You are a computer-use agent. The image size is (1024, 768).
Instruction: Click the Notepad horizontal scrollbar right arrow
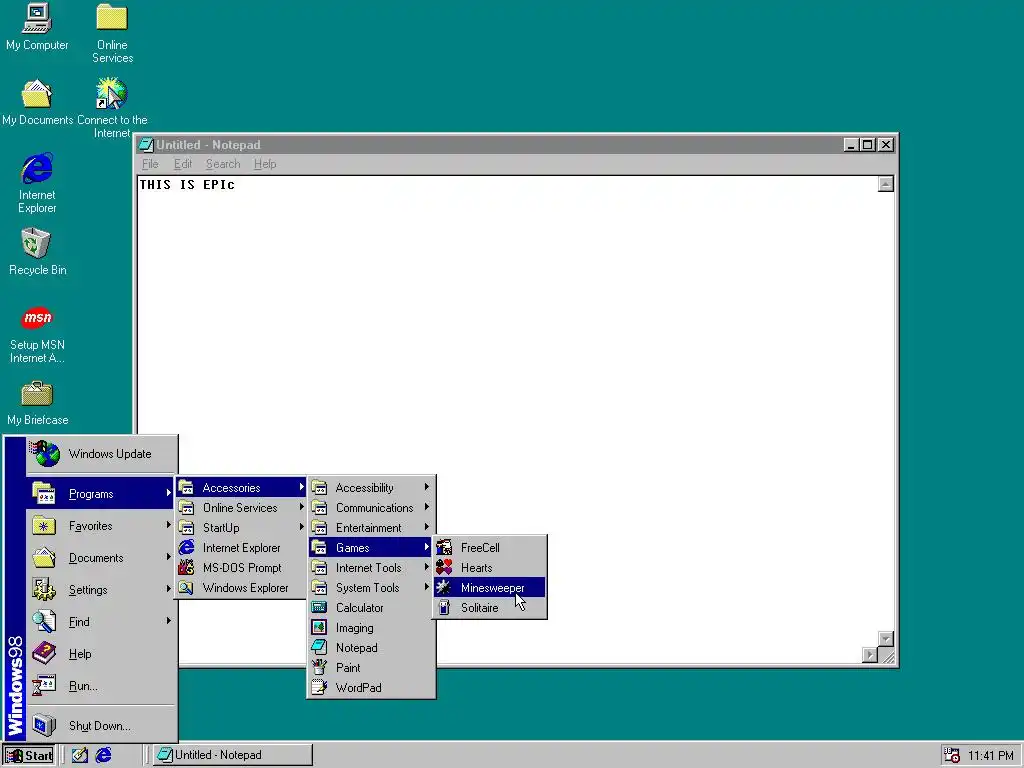pyautogui.click(x=870, y=655)
